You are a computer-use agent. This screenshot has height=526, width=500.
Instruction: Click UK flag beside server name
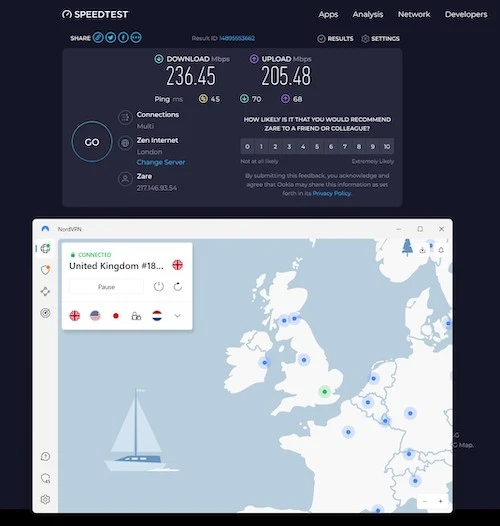click(x=178, y=265)
